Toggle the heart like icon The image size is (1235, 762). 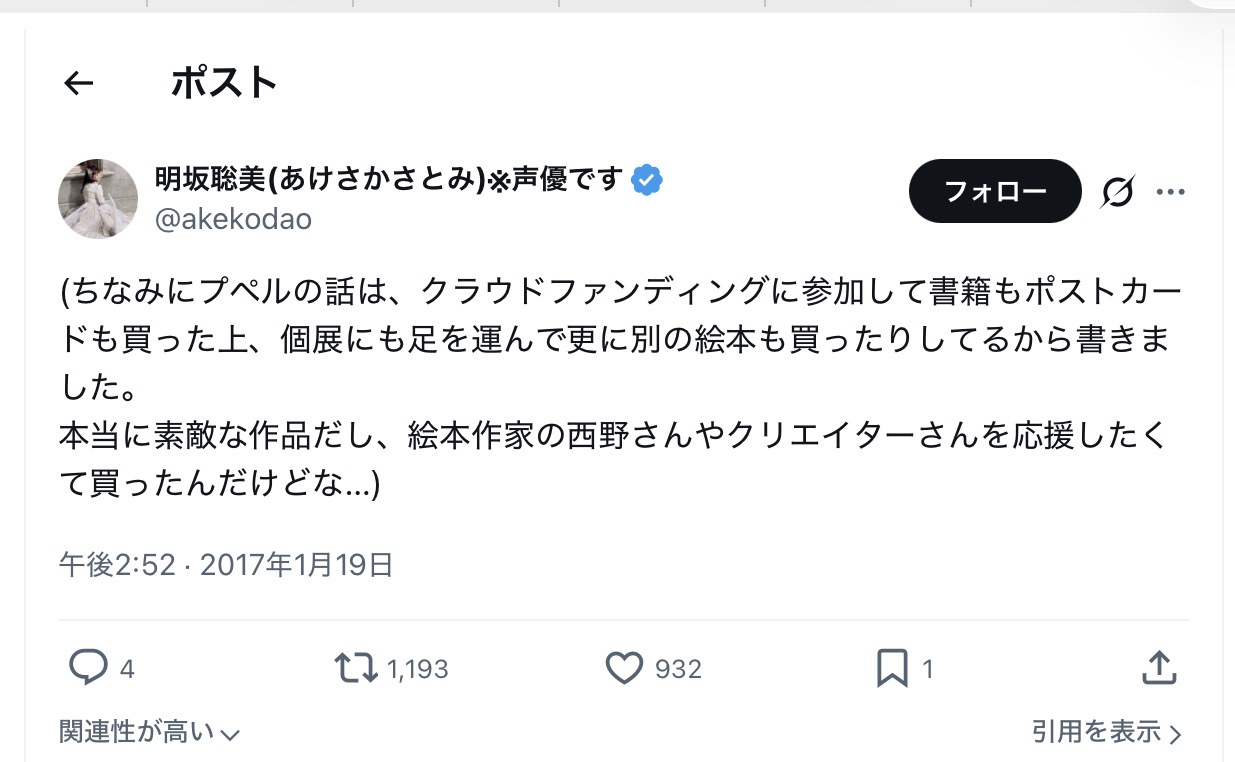tap(625, 668)
